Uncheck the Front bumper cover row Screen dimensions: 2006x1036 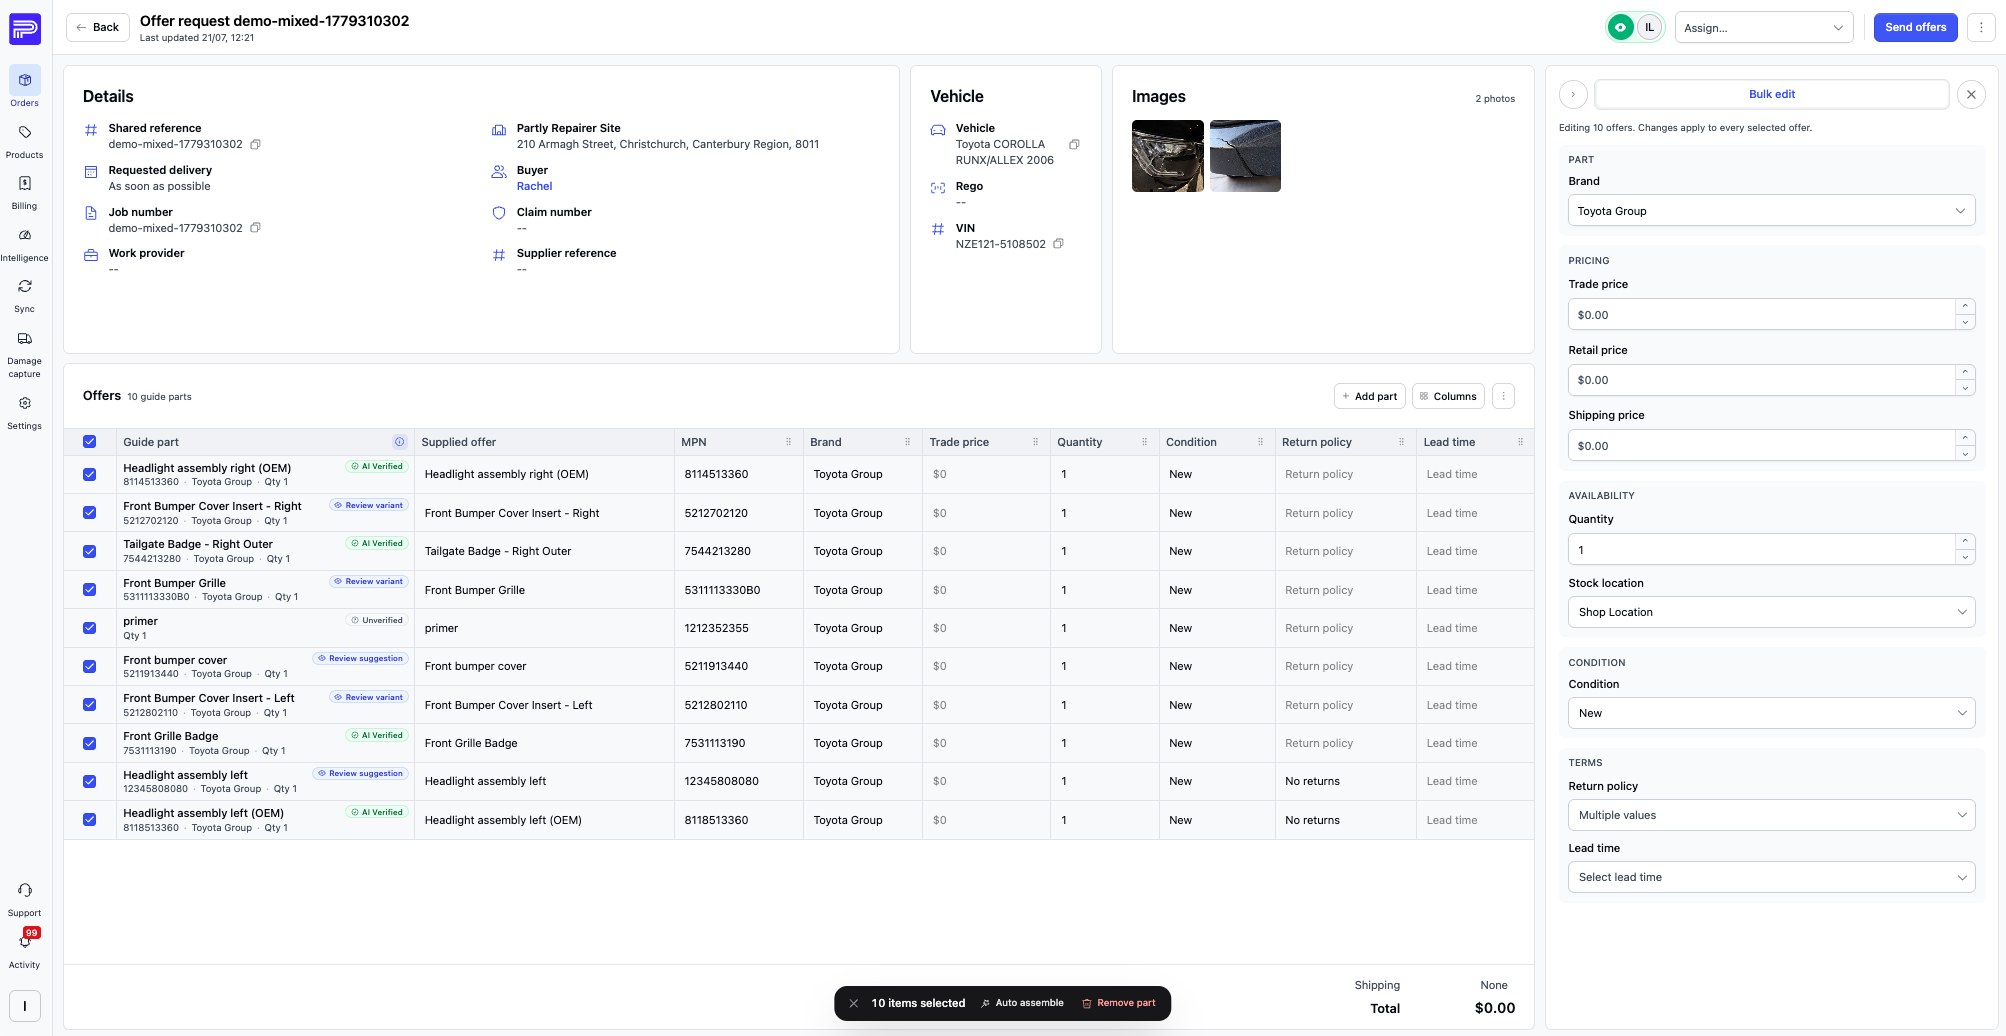click(x=90, y=667)
